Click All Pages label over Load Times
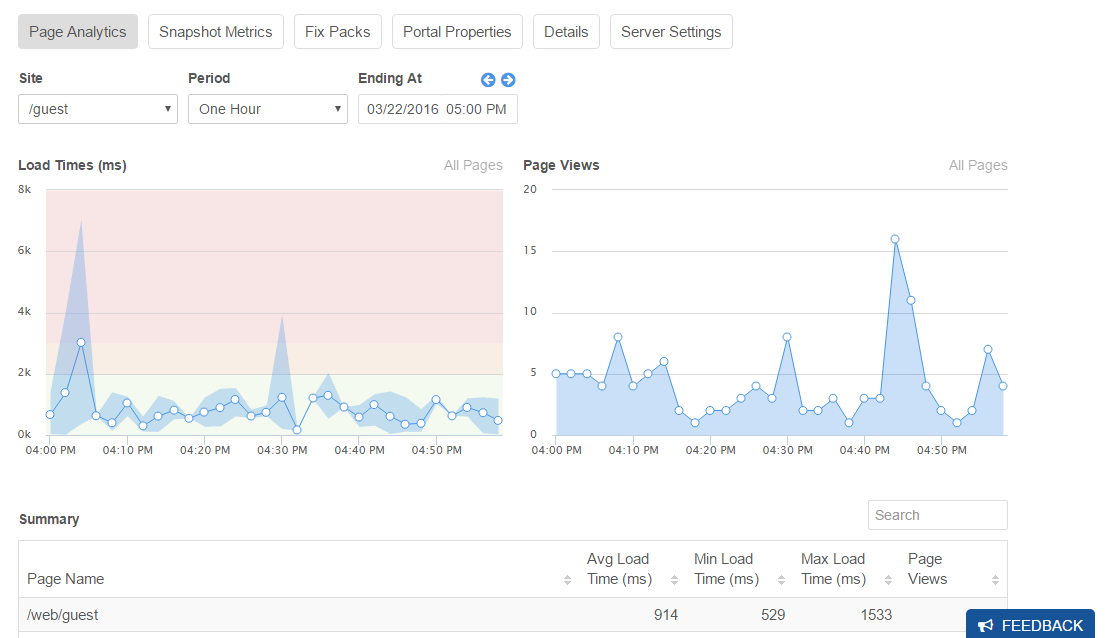This screenshot has width=1115, height=638. pos(473,165)
